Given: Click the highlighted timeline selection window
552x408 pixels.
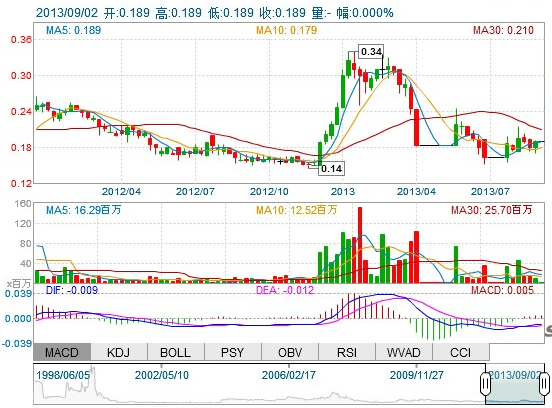Looking at the screenshot, I should coord(515,384).
